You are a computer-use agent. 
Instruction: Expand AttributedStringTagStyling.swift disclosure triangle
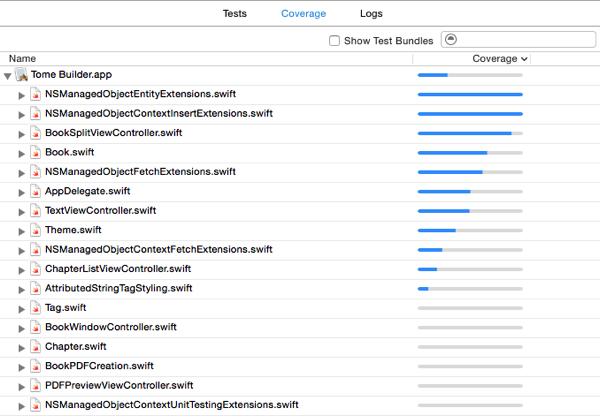pos(21,290)
